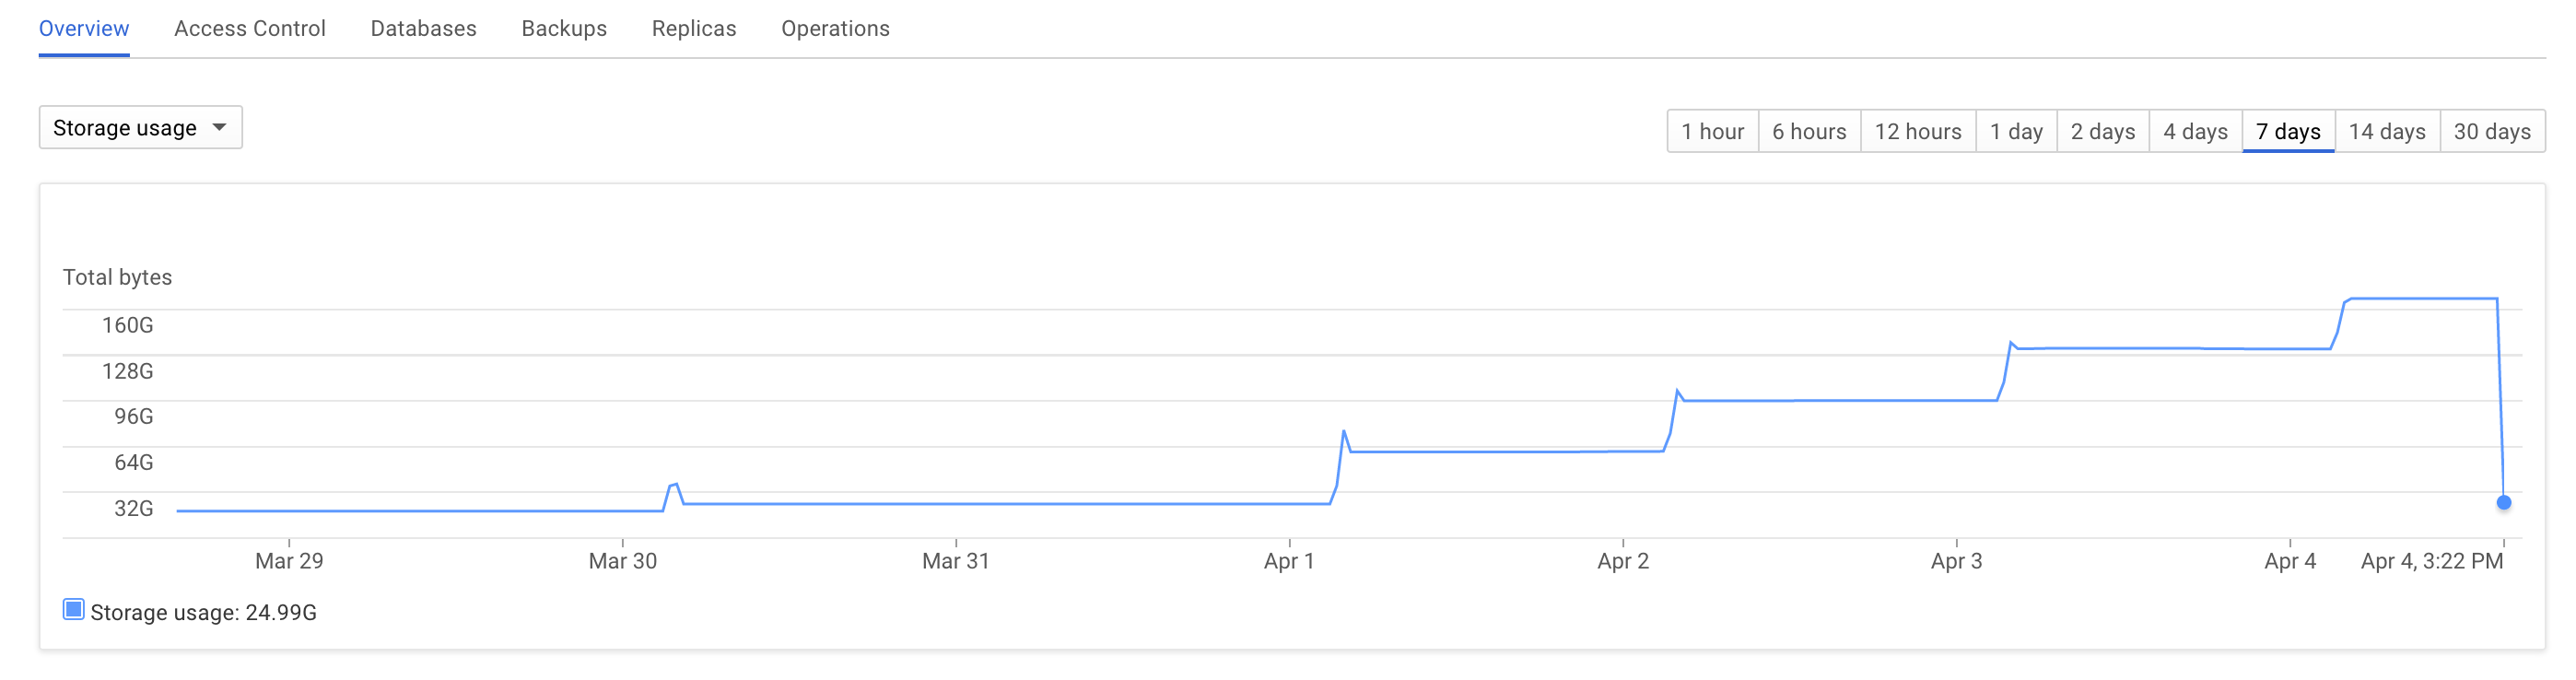Set time range to 1 hour

(x=1713, y=132)
